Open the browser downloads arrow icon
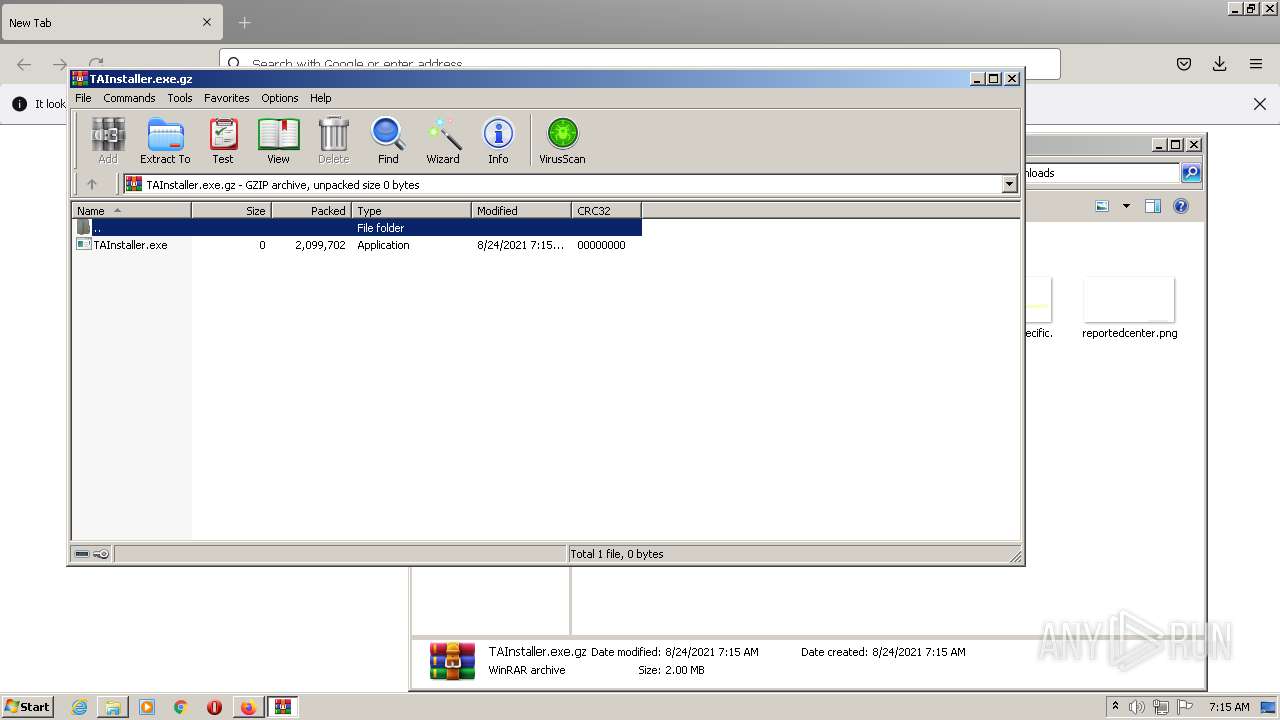 [x=1219, y=63]
